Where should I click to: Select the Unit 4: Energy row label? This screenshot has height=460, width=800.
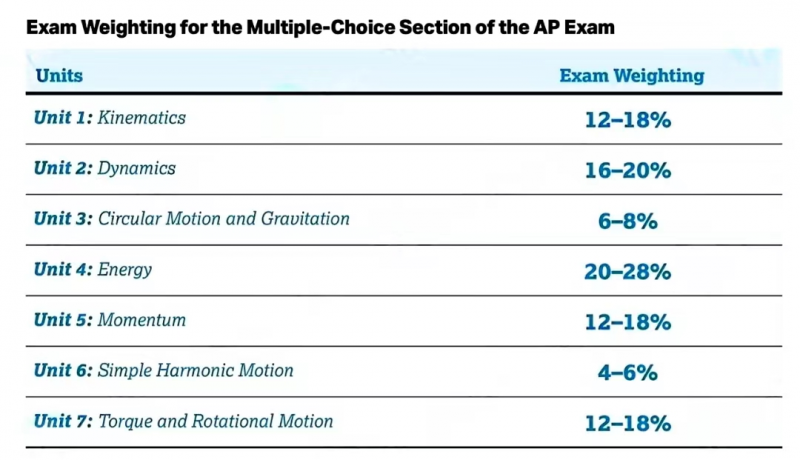click(93, 270)
